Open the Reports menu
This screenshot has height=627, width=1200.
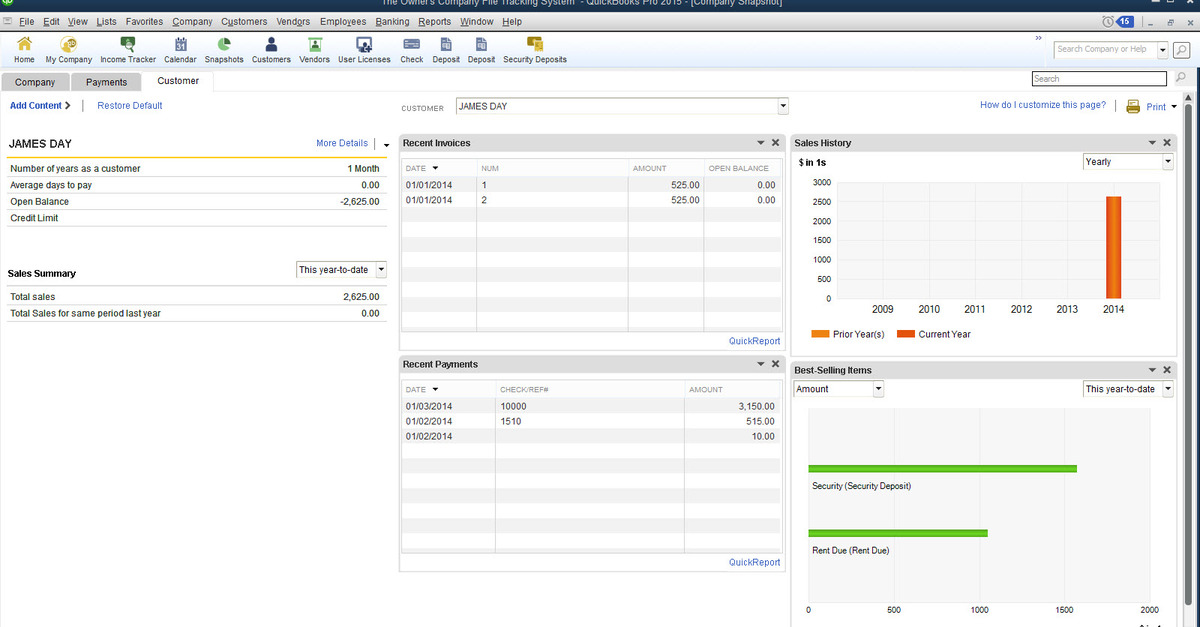pos(434,22)
